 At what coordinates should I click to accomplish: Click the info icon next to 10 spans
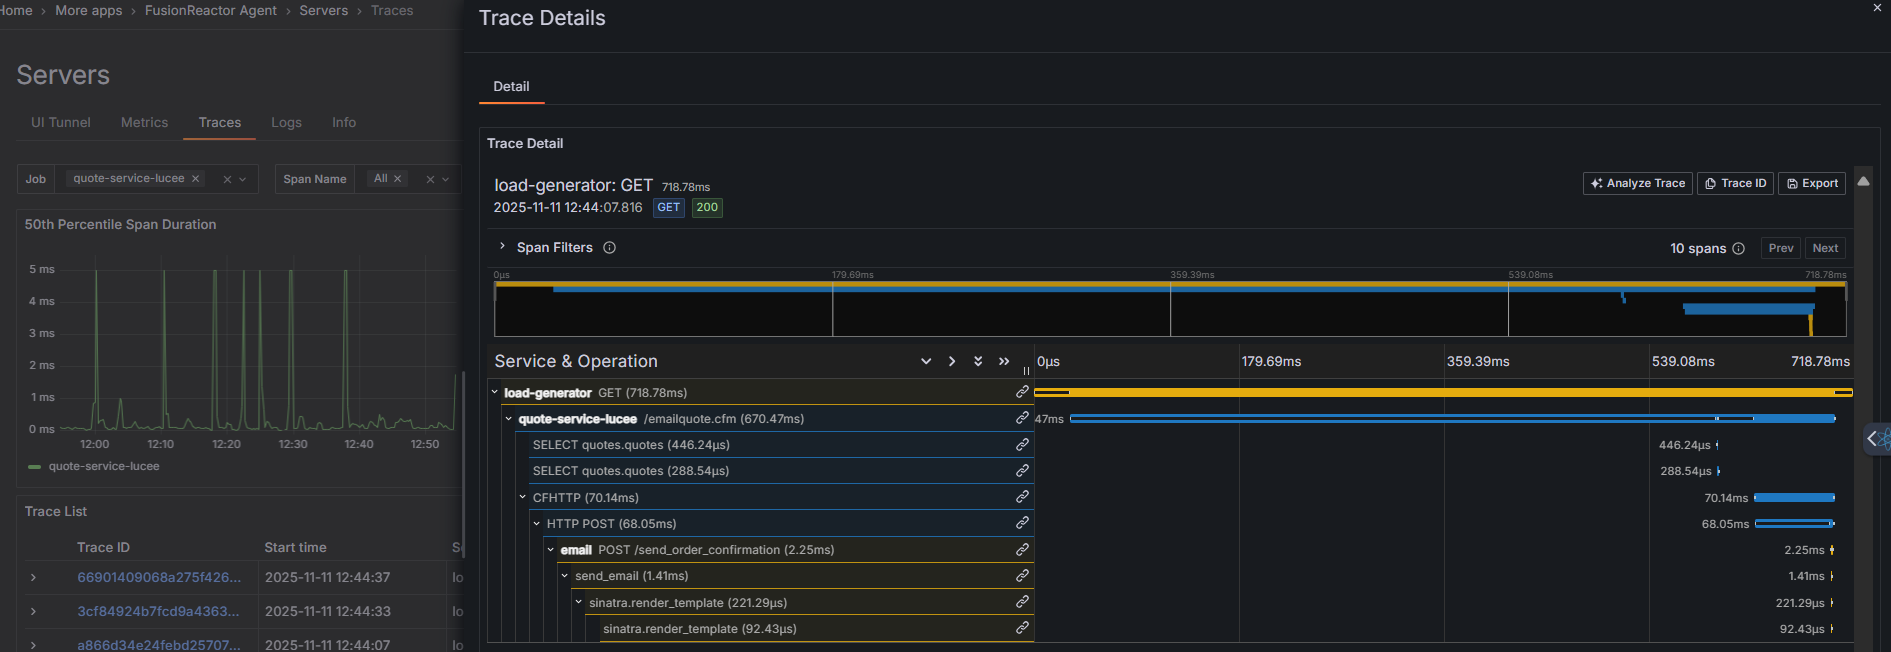(1738, 249)
